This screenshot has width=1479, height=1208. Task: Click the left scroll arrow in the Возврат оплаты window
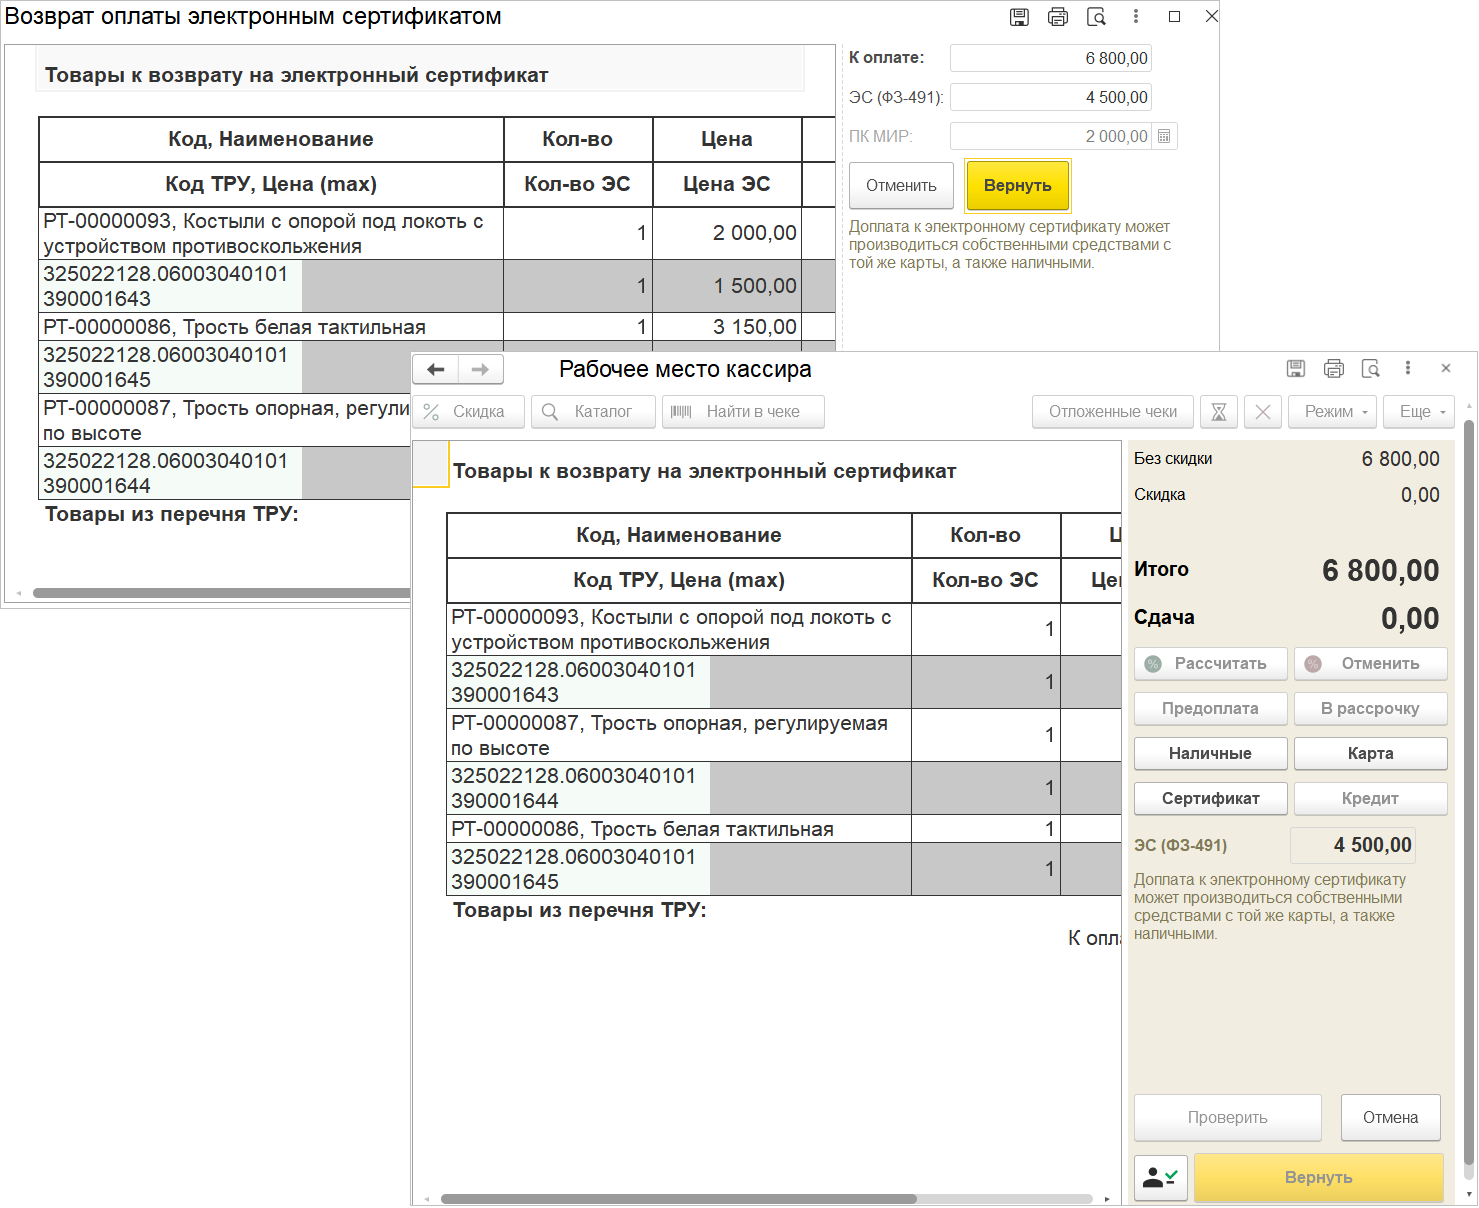click(17, 593)
